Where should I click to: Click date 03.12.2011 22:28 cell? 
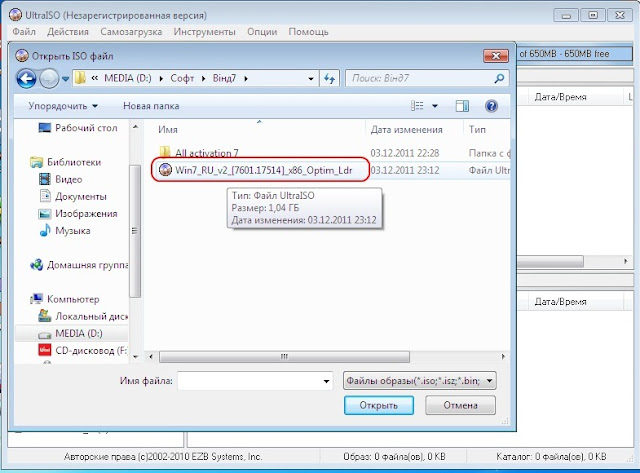405,153
